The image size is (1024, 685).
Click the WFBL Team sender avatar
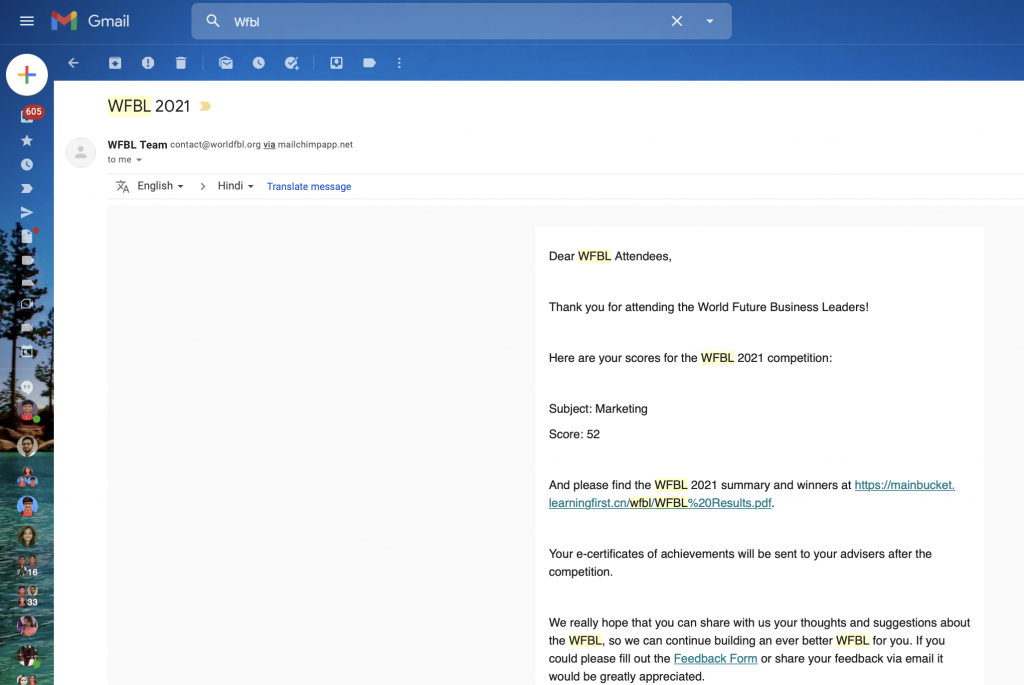click(x=81, y=152)
